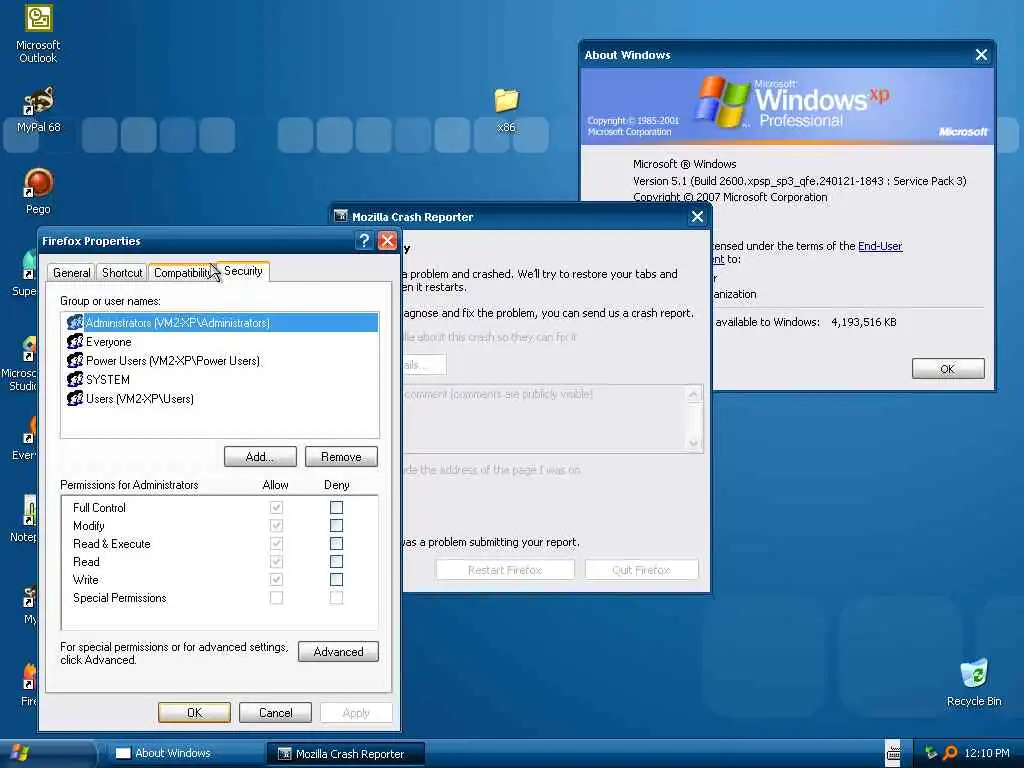The width and height of the screenshot is (1024, 768).
Task: Close the About Windows dialog
Action: [981, 55]
